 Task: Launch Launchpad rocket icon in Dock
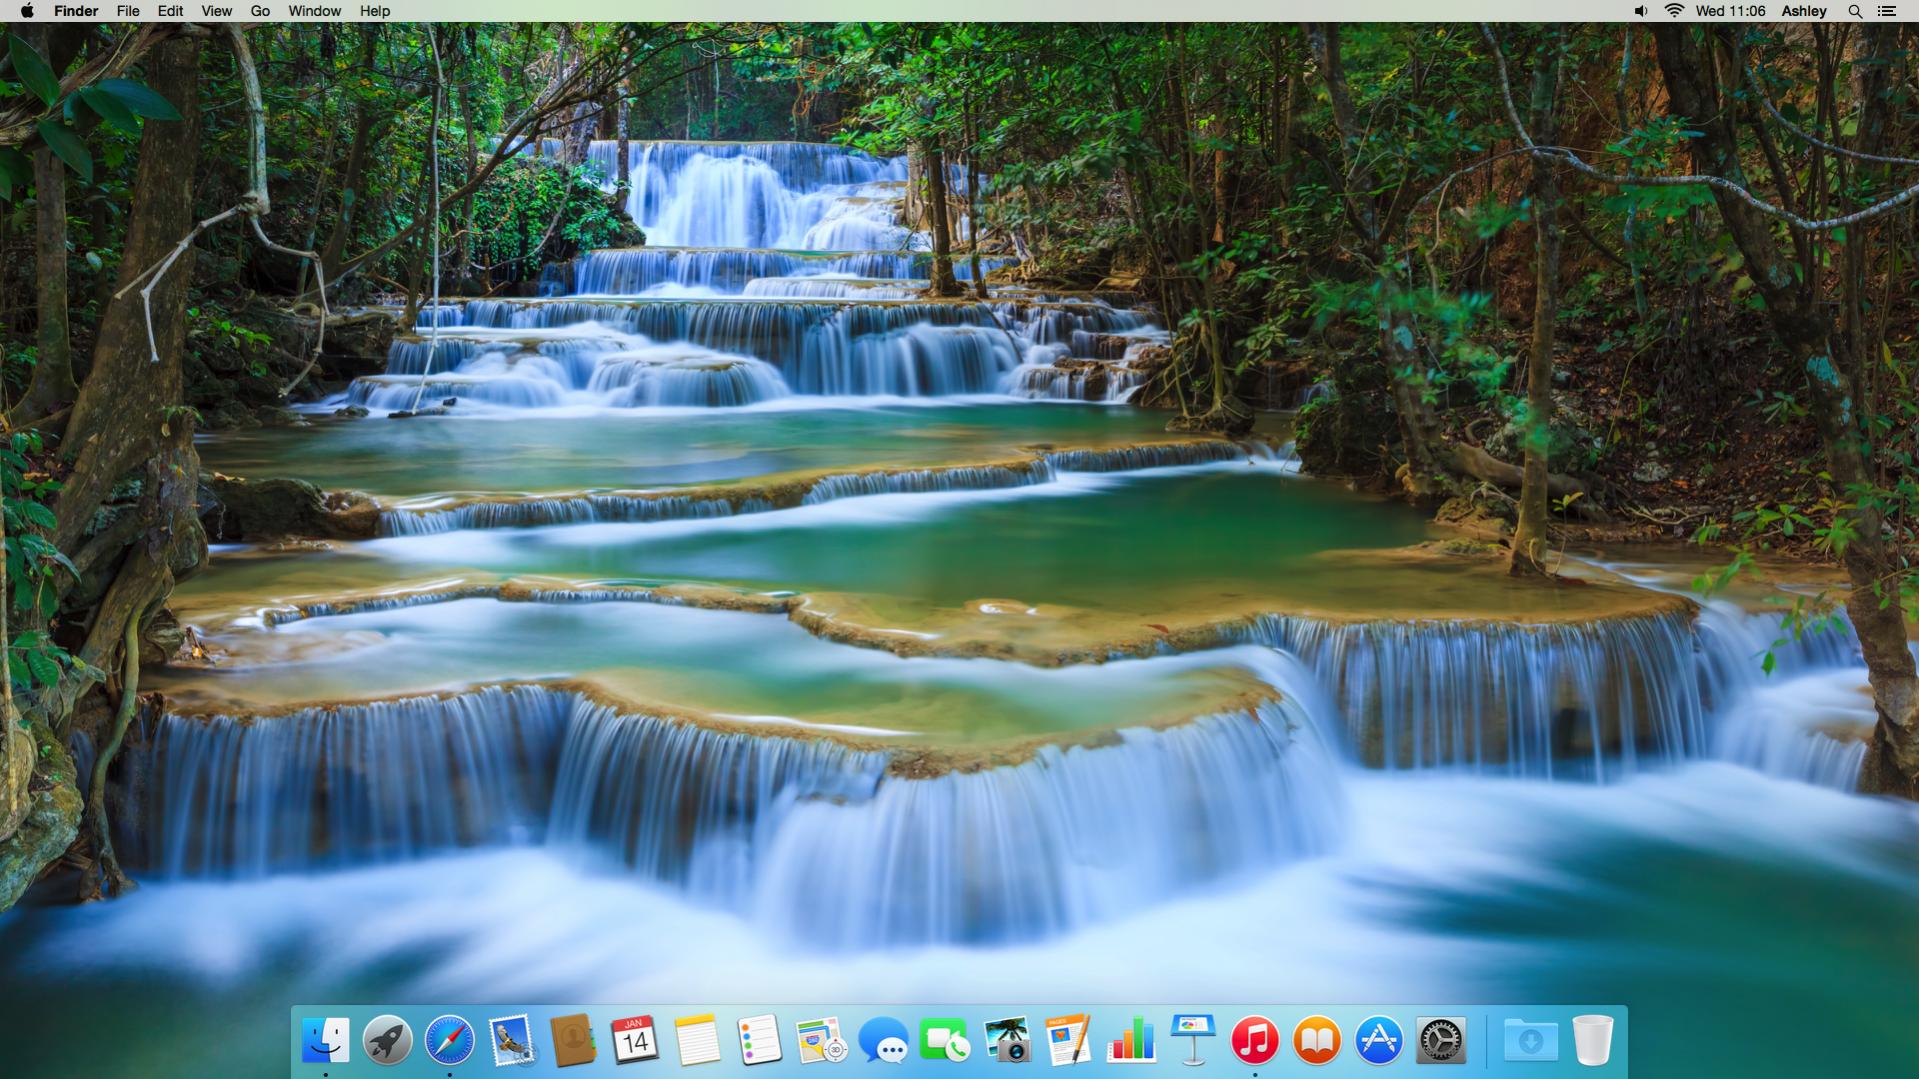click(387, 1040)
